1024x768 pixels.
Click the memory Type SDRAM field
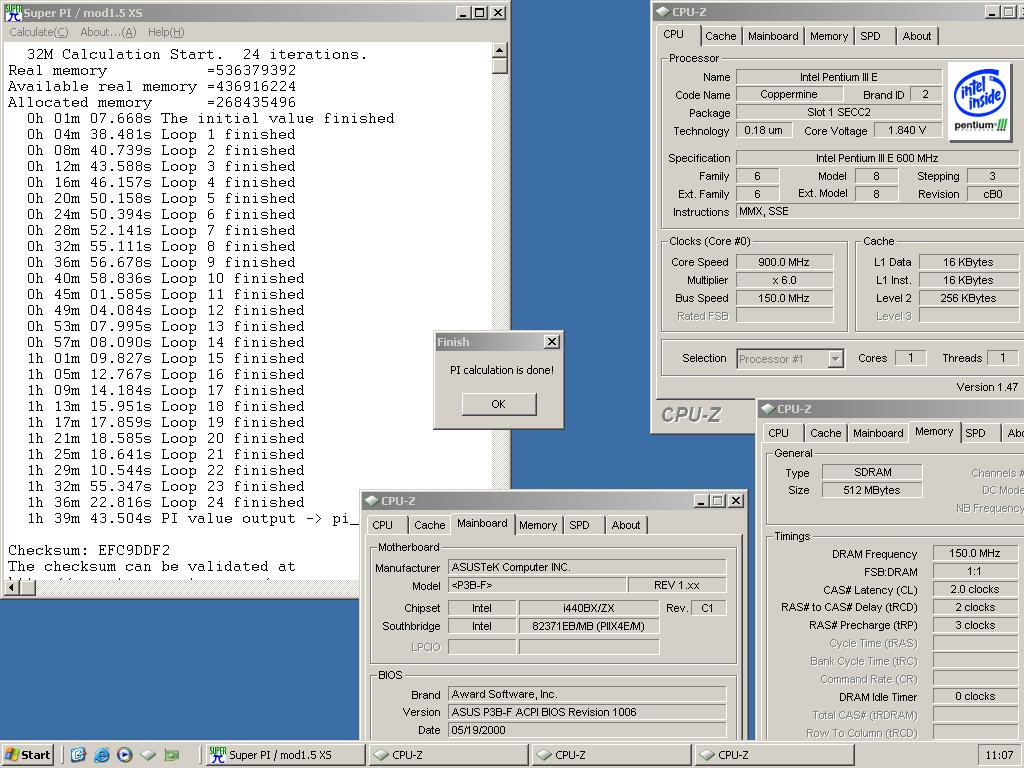pyautogui.click(x=872, y=472)
